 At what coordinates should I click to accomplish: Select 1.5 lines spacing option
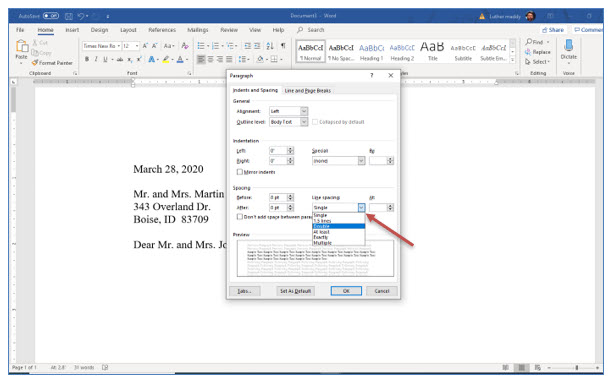coord(339,221)
